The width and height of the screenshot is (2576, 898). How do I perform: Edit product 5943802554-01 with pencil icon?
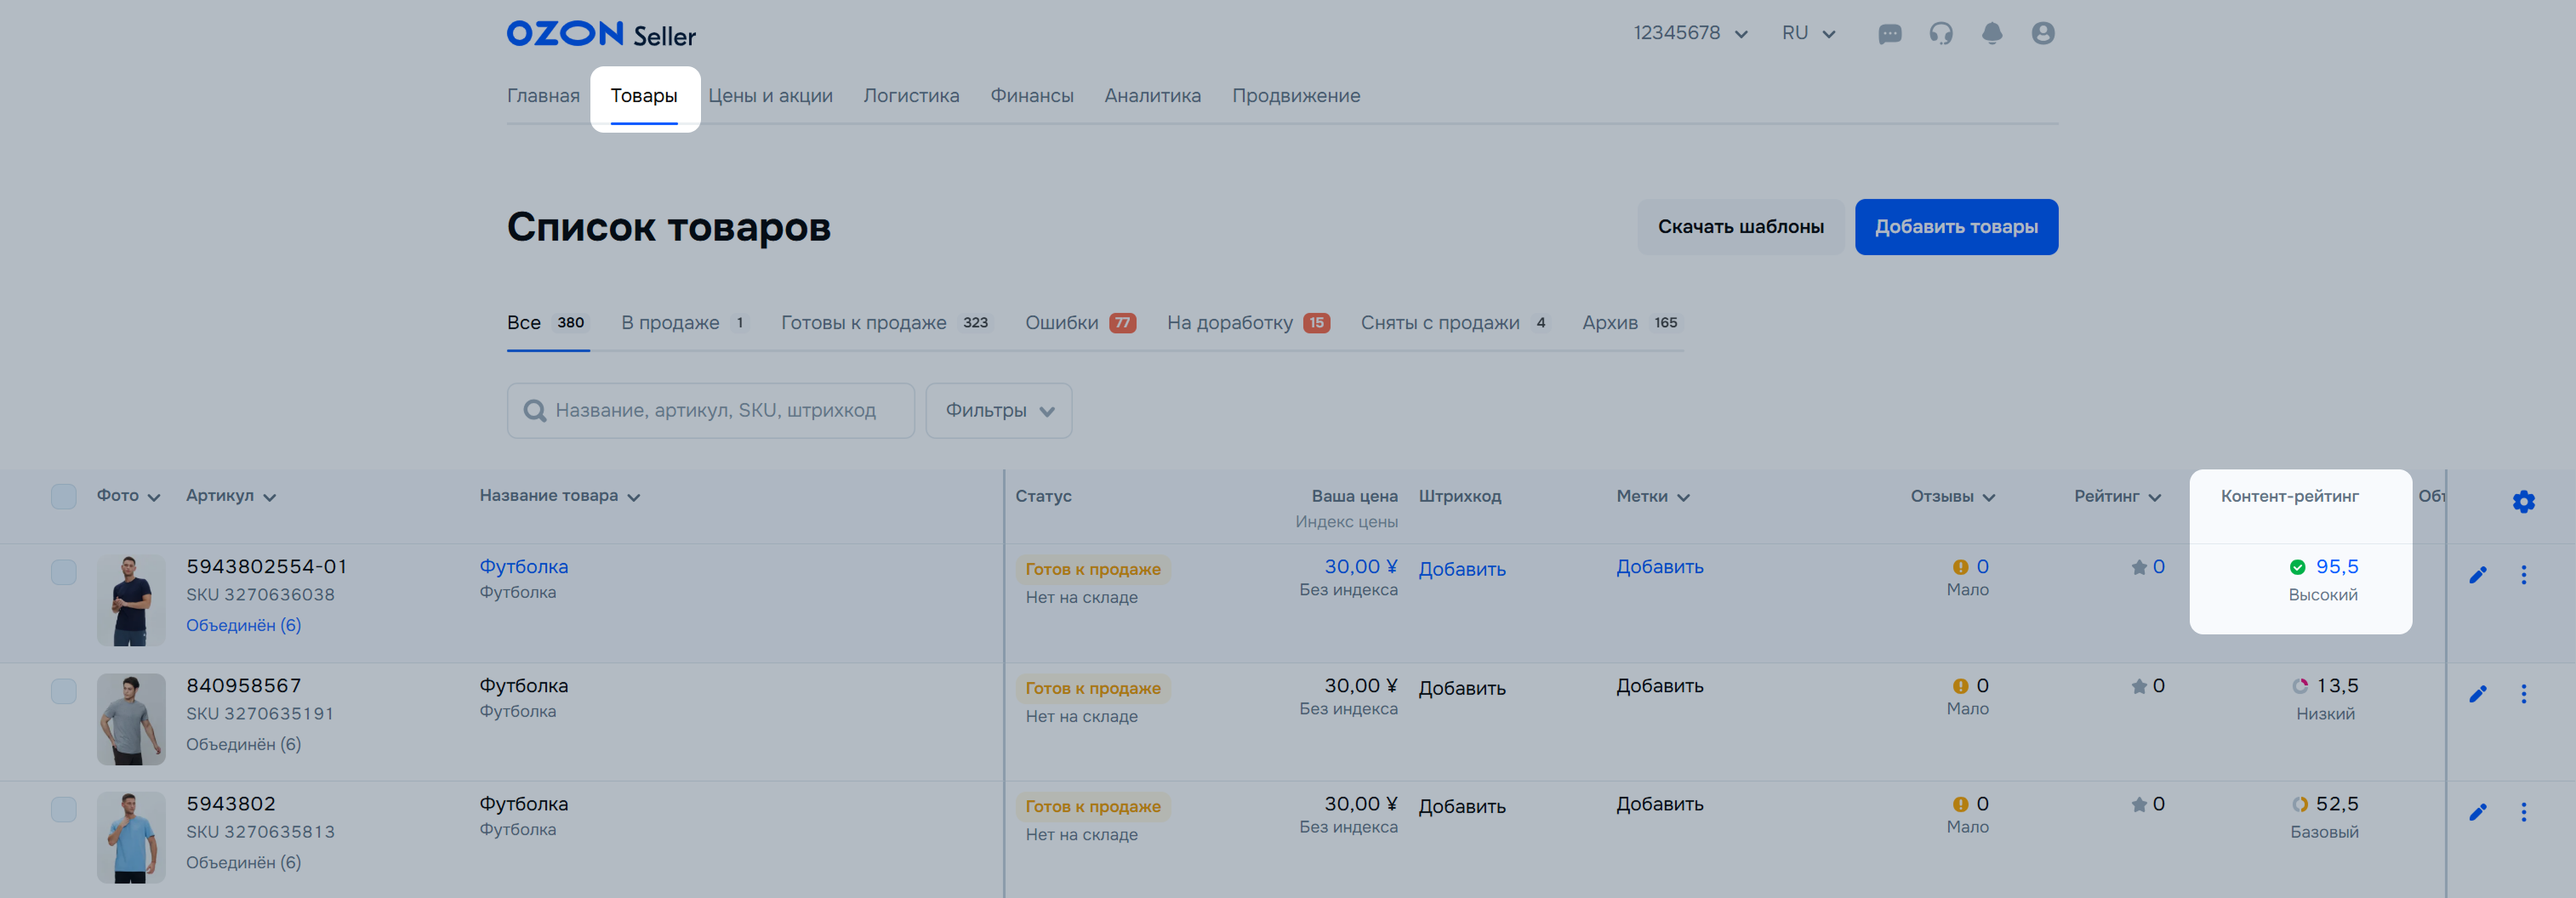coord(2477,574)
